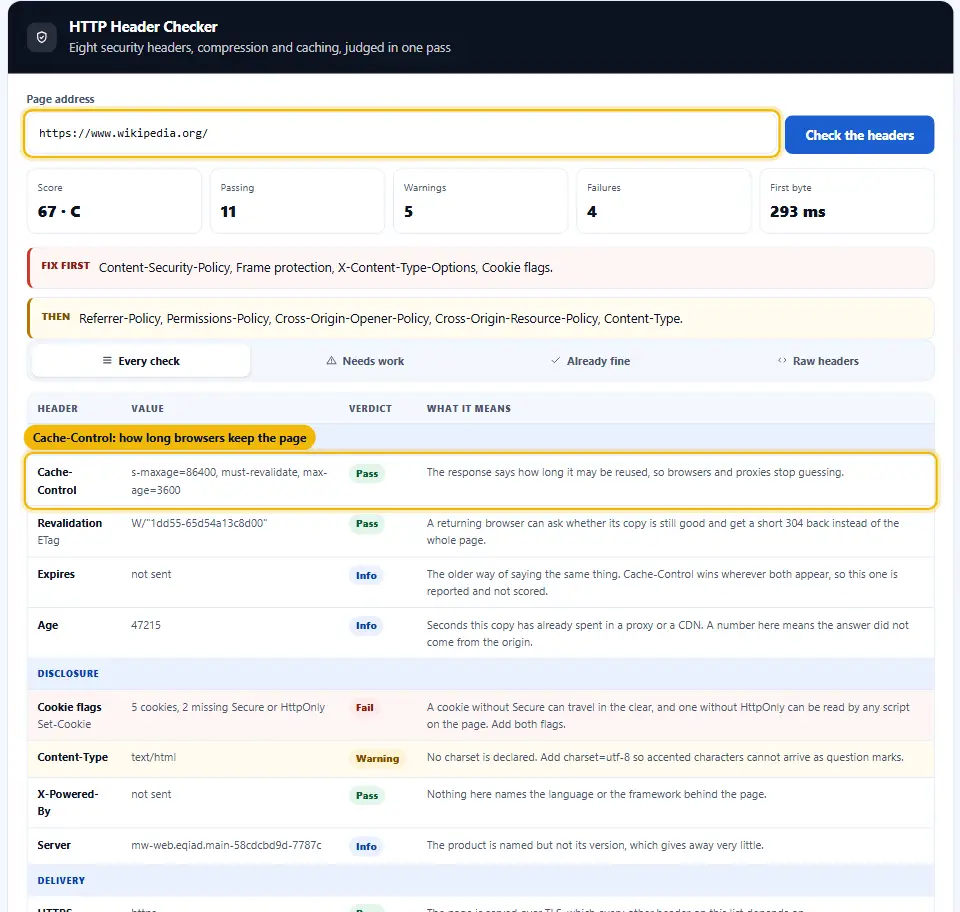Image resolution: width=960 pixels, height=912 pixels.
Task: Click the FIX FIRST label
Action: 66,266
